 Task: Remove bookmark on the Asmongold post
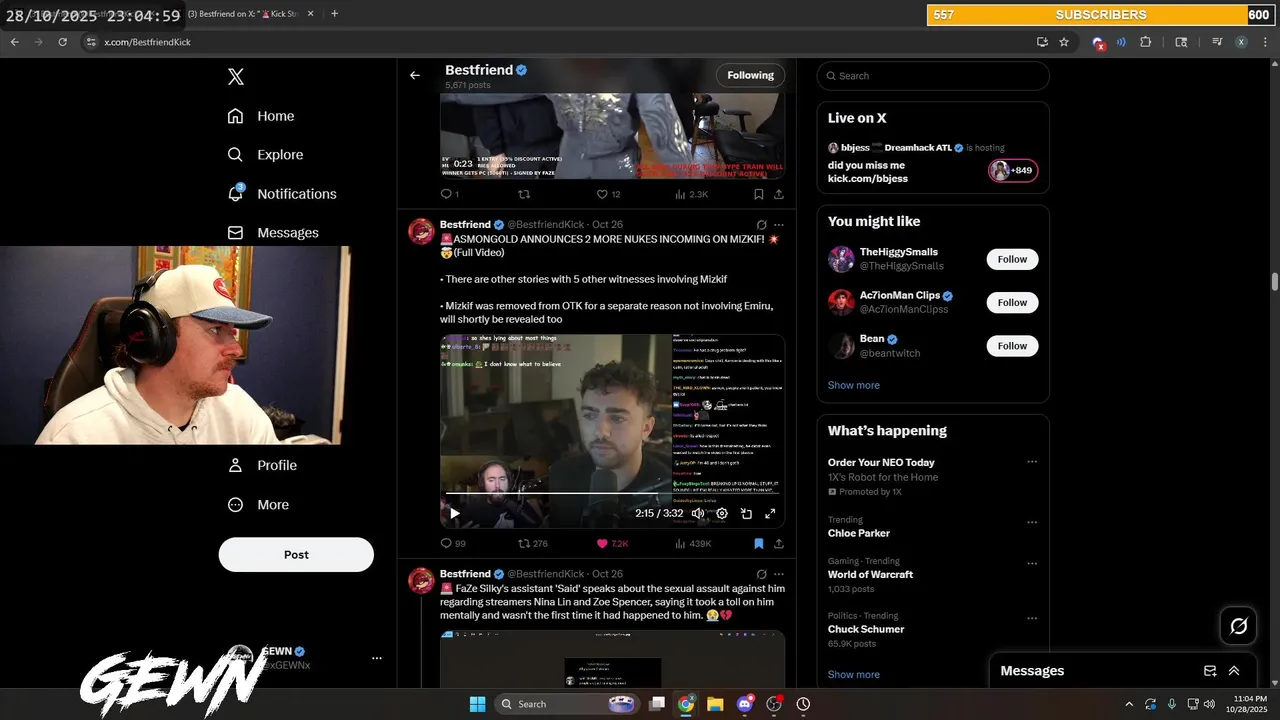(759, 544)
